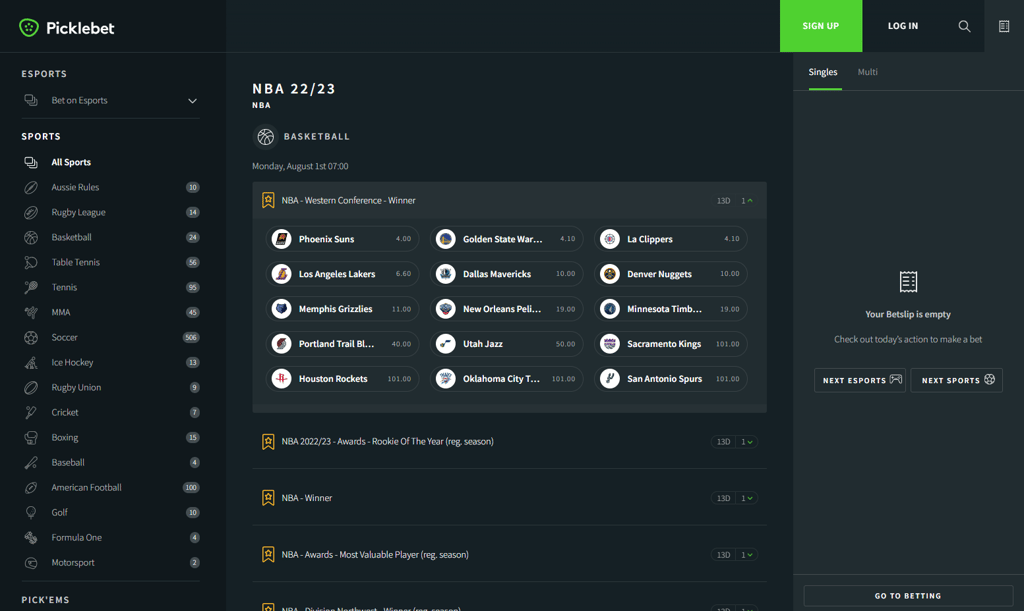Click the Cricket bat sidebar icon

pos(31,413)
